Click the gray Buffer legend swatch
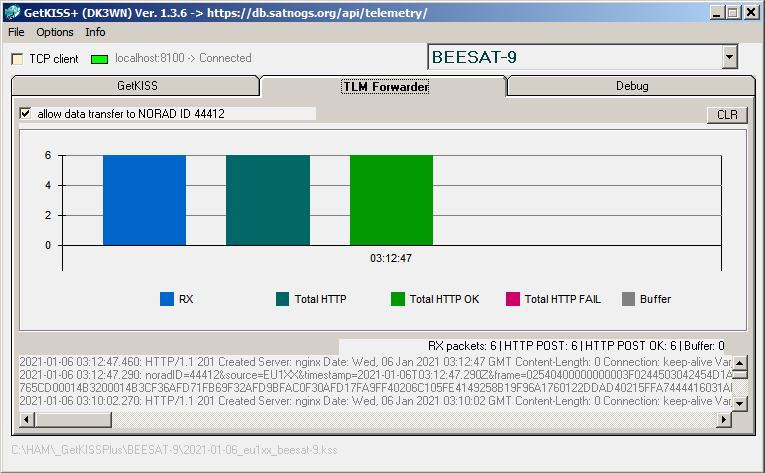Image resolution: width=765 pixels, height=474 pixels. [x=628, y=299]
